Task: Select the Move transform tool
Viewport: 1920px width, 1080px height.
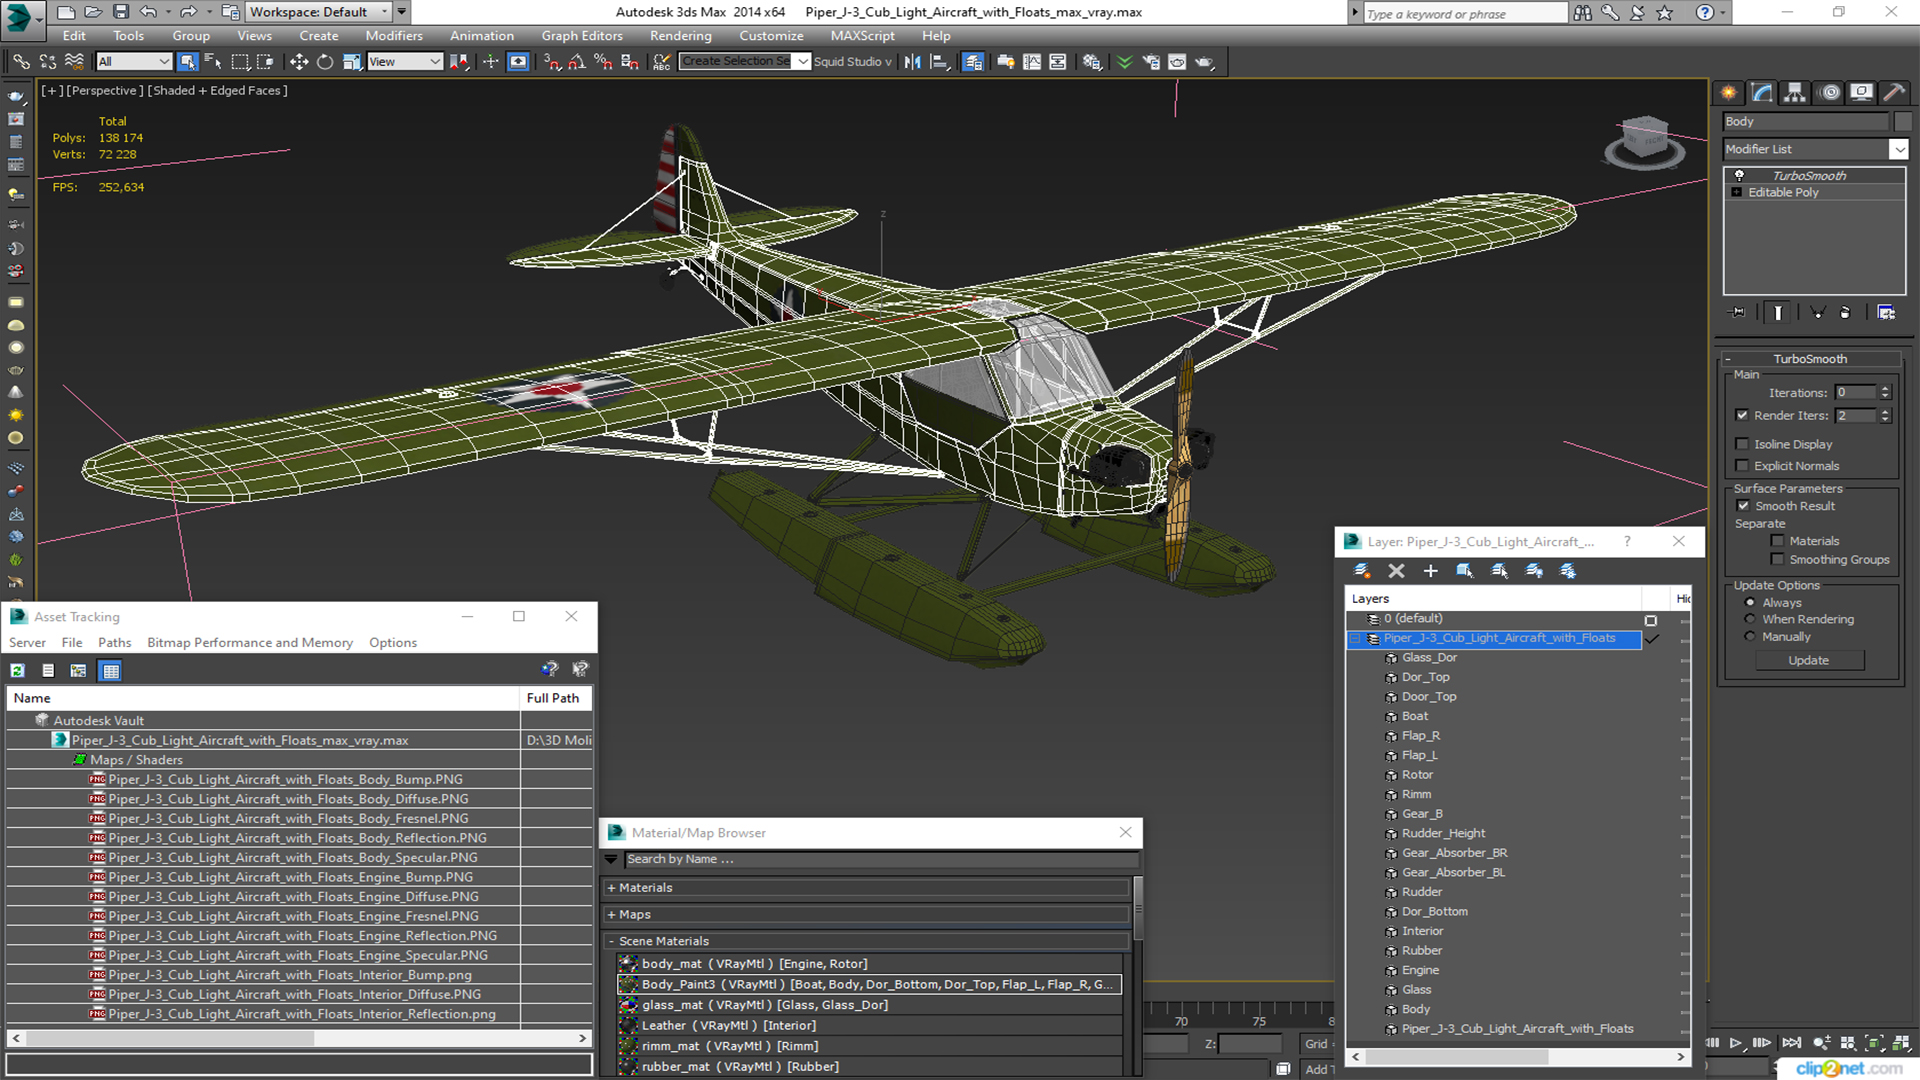Action: (x=298, y=62)
